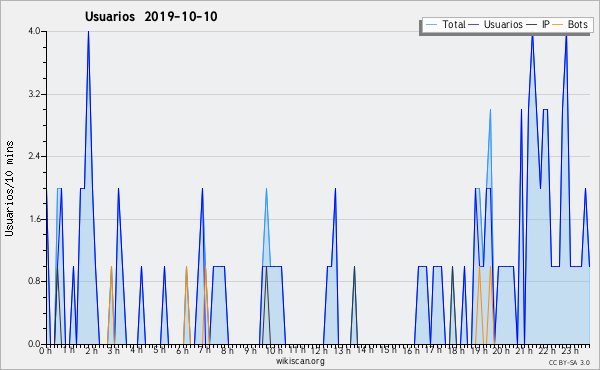Click the '16 h' x-axis label

pos(411,350)
